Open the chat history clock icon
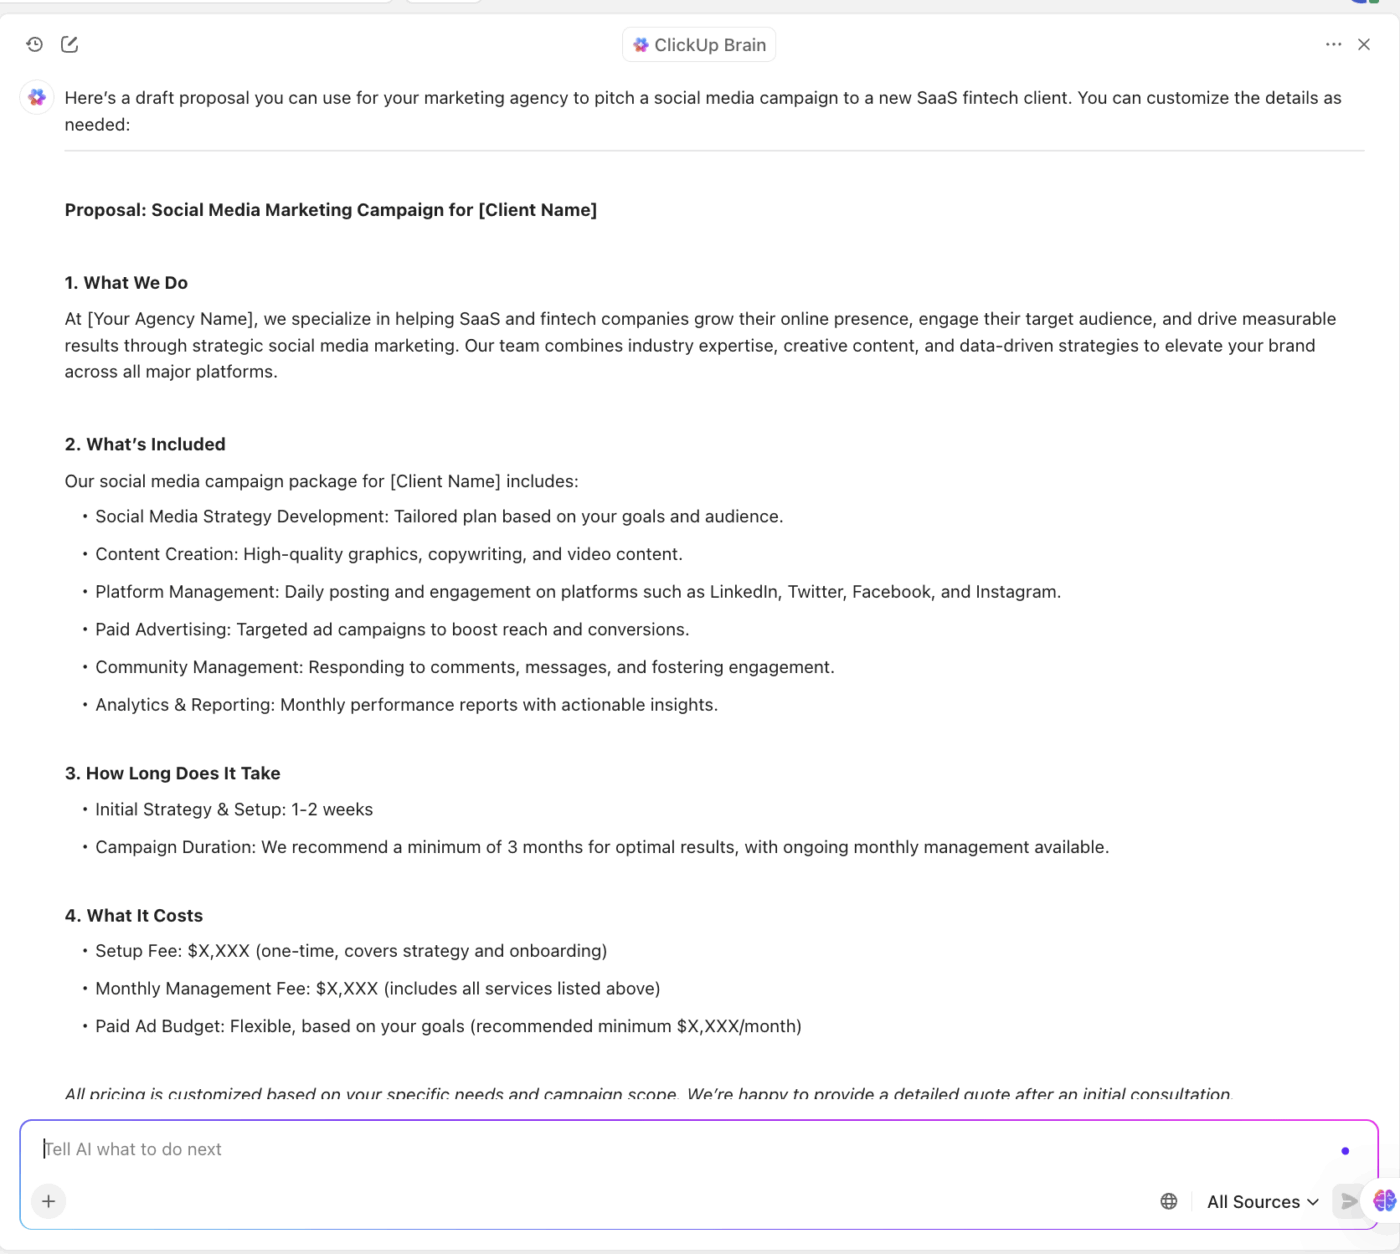 35,44
